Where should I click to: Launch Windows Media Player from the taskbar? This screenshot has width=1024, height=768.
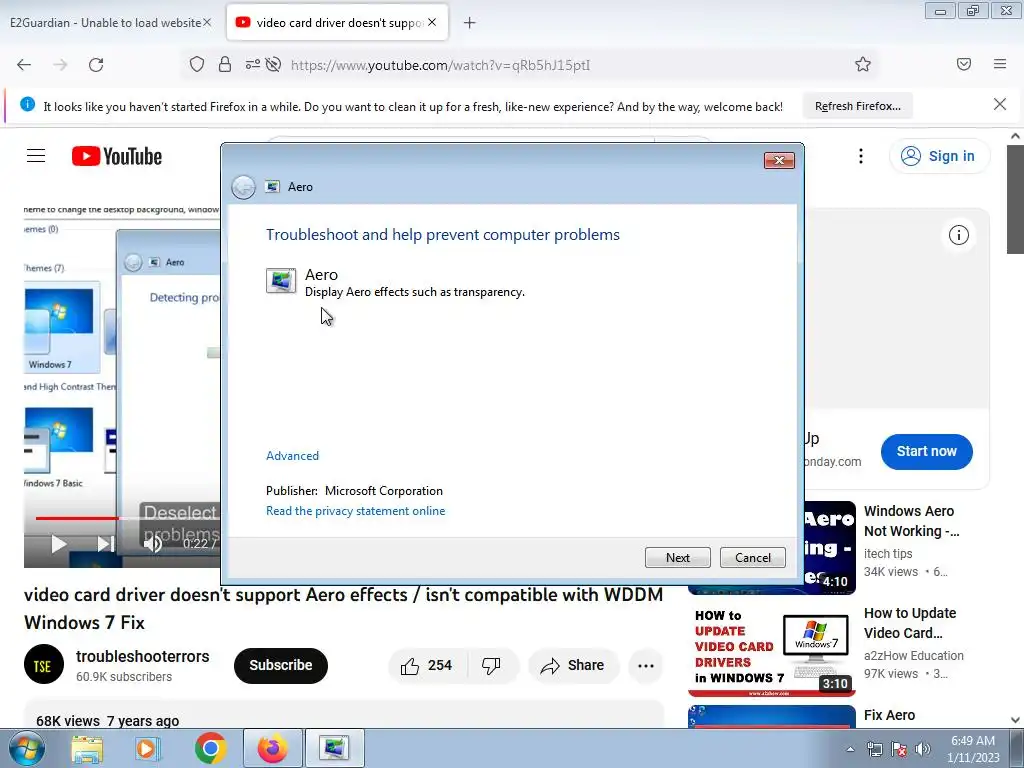(148, 748)
